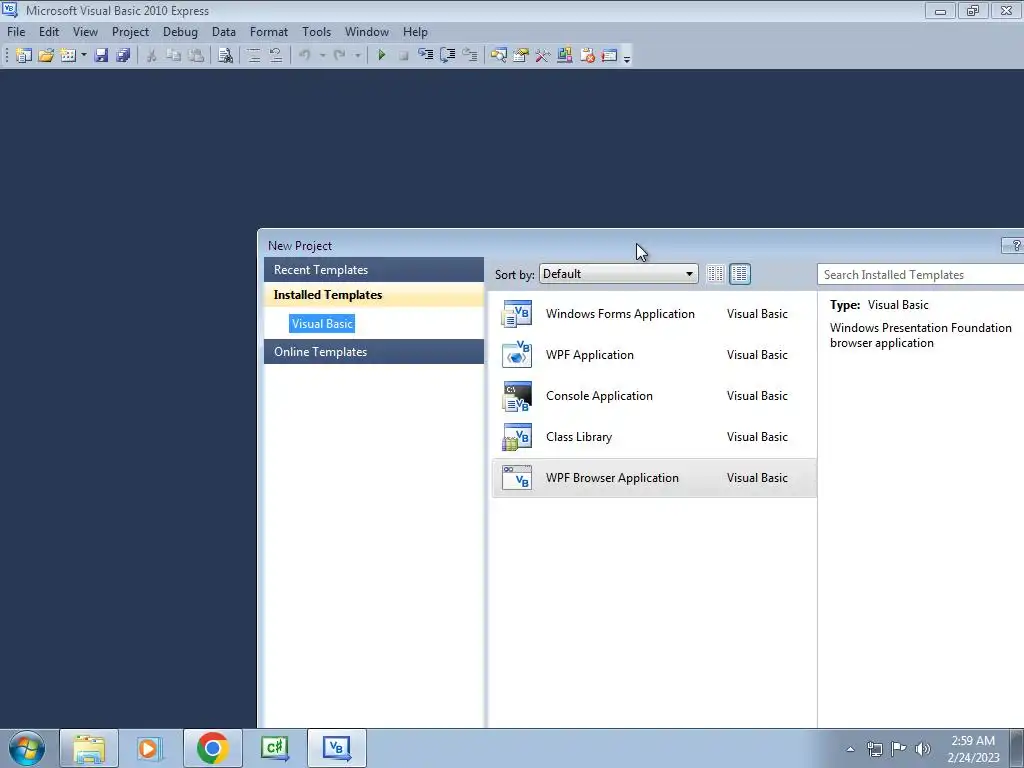
Task: Click the Find in files icon
Action: [x=225, y=56]
